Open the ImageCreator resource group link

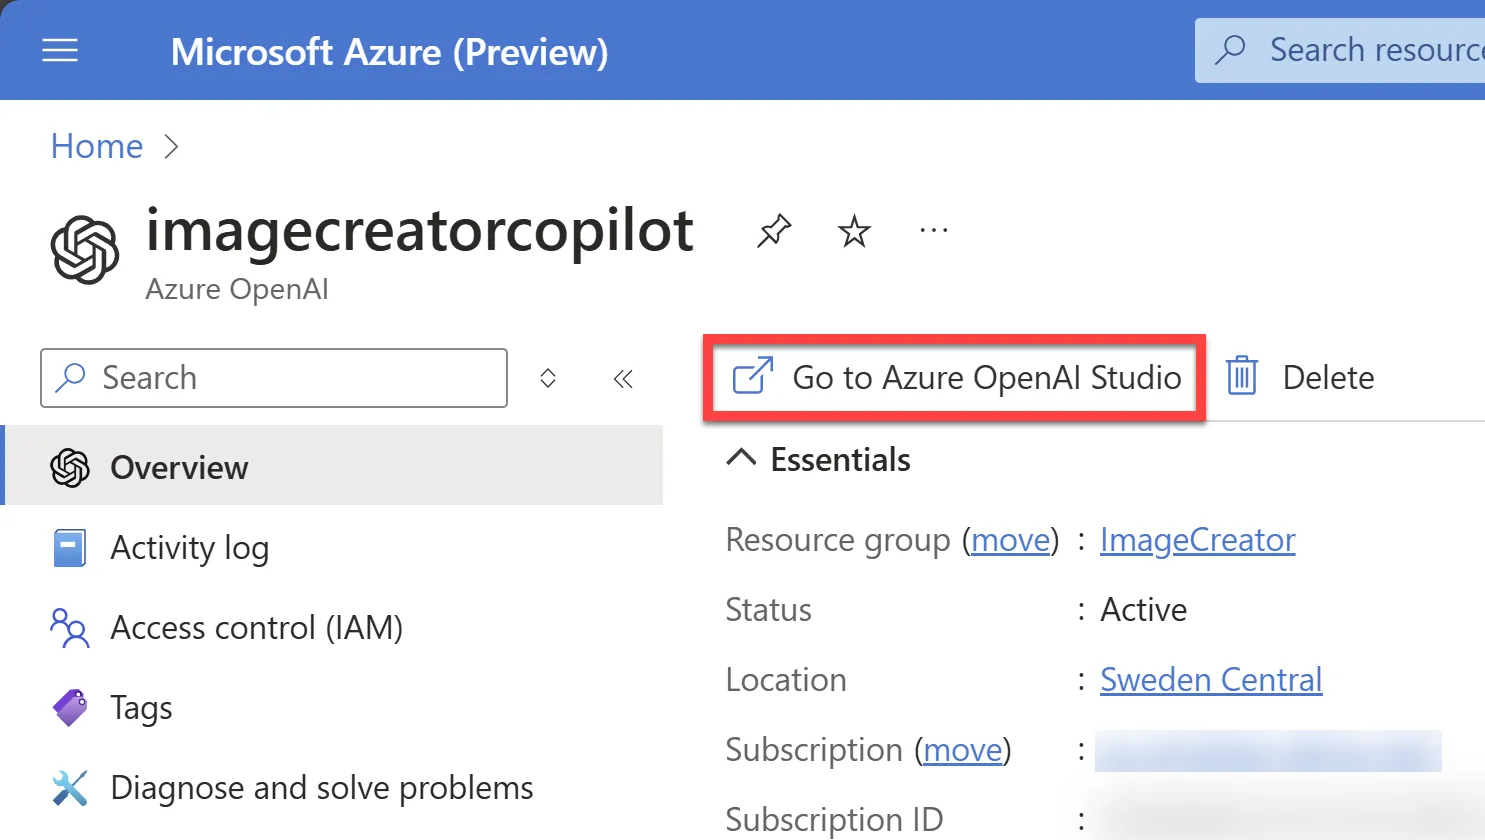pos(1197,540)
